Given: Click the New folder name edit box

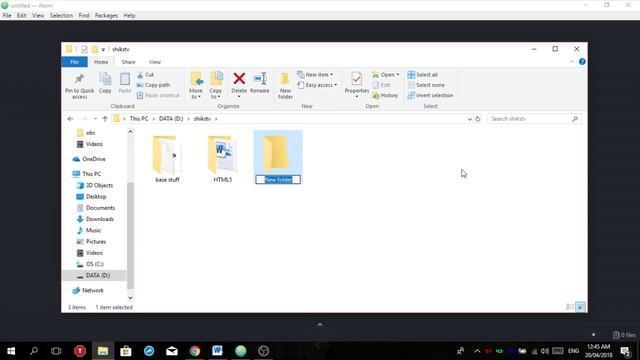Looking at the screenshot, I should coord(278,180).
